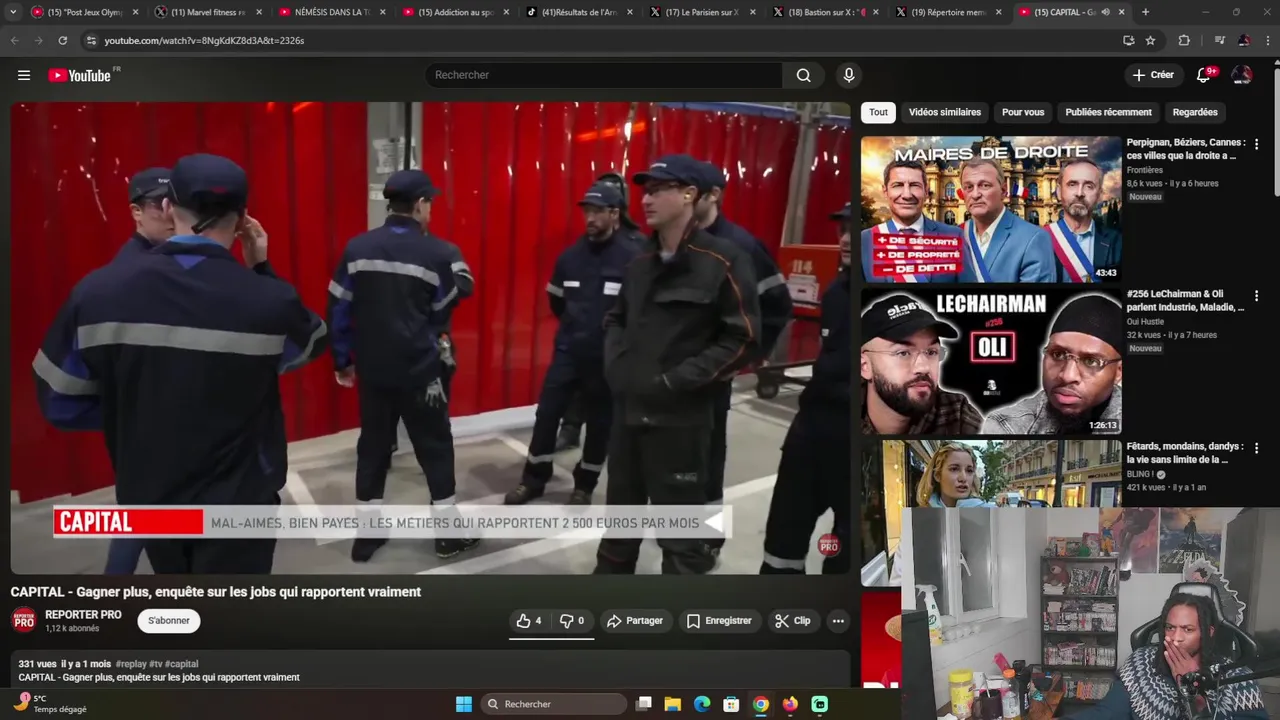The image size is (1280, 720).
Task: View site information icon in address bar
Action: [x=91, y=40]
